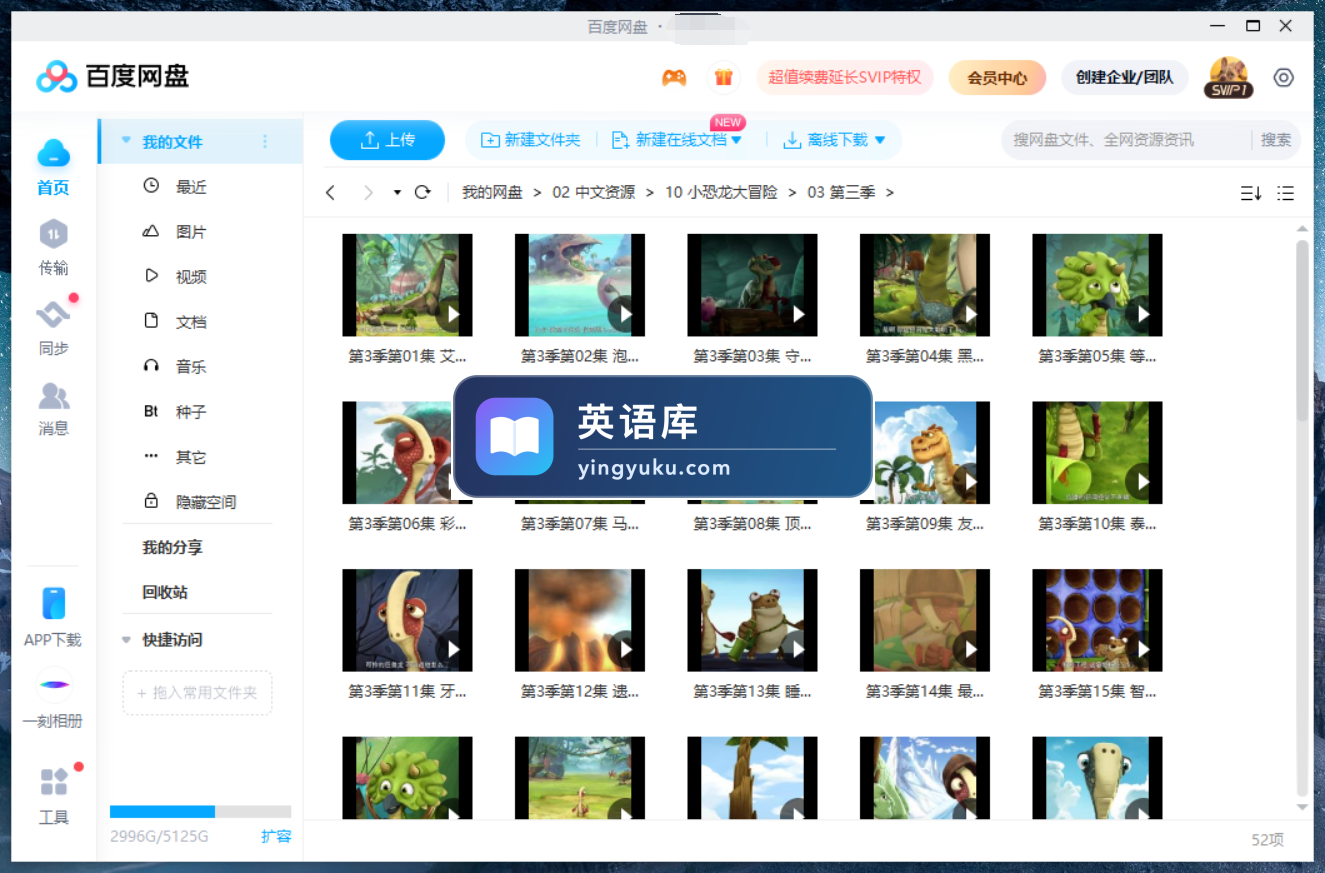Navigate to 10 小恐龙大冒险 breadcrumb
1325x873 pixels.
721,192
